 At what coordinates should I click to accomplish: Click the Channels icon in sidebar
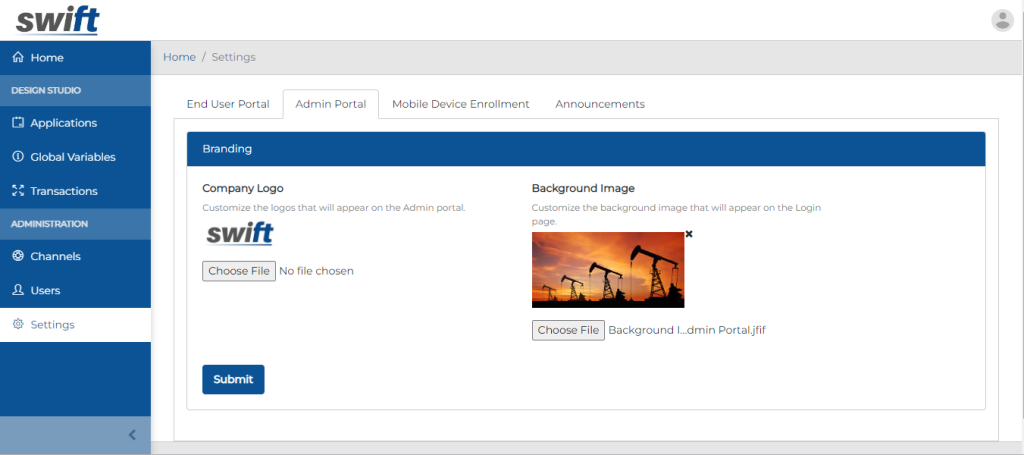(18, 256)
